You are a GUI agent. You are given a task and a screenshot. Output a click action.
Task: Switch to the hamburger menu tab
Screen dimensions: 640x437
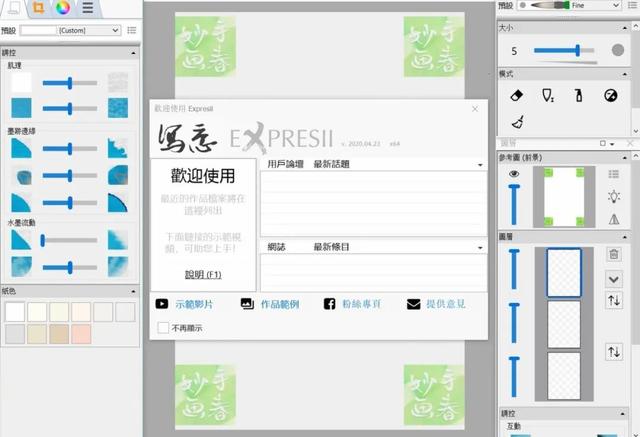(x=88, y=7)
